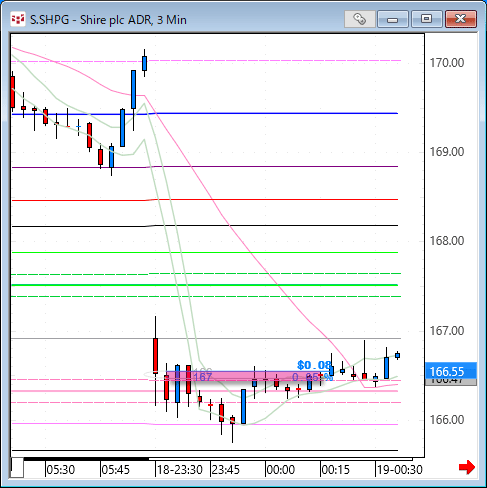The image size is (487, 488).
Task: Click the red scroll-right arrow
Action: point(467,467)
